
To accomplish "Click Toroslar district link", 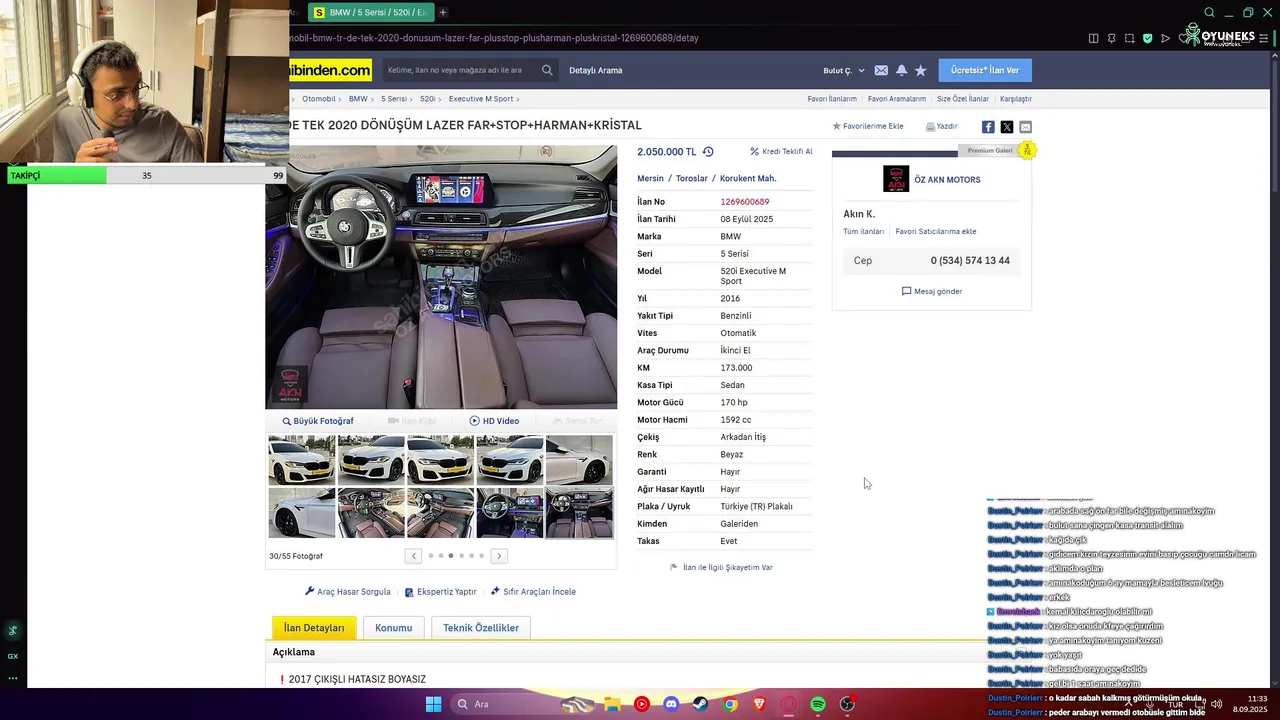I will [x=692, y=179].
